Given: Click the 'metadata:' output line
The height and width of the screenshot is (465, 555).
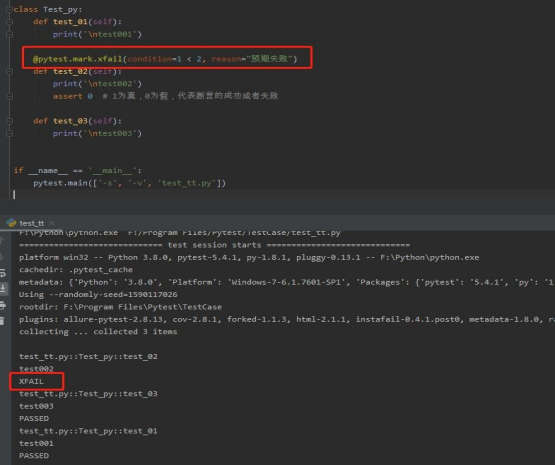Looking at the screenshot, I should (x=286, y=282).
